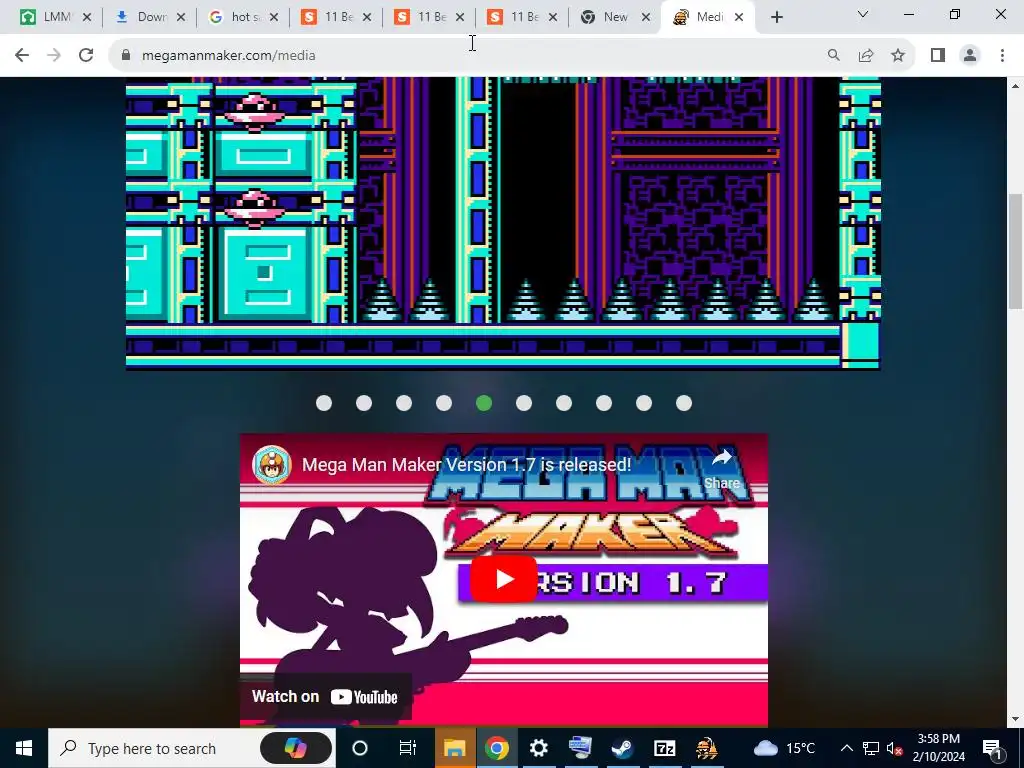Open the Chrome profile avatar
The height and width of the screenshot is (768, 1024).
pyautogui.click(x=970, y=56)
